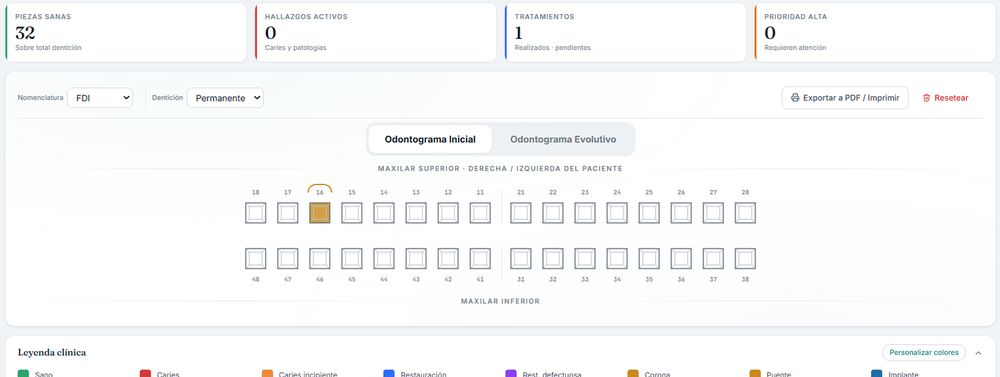Select tooth 36 in the lower jaw
1000x377 pixels.
681,258
